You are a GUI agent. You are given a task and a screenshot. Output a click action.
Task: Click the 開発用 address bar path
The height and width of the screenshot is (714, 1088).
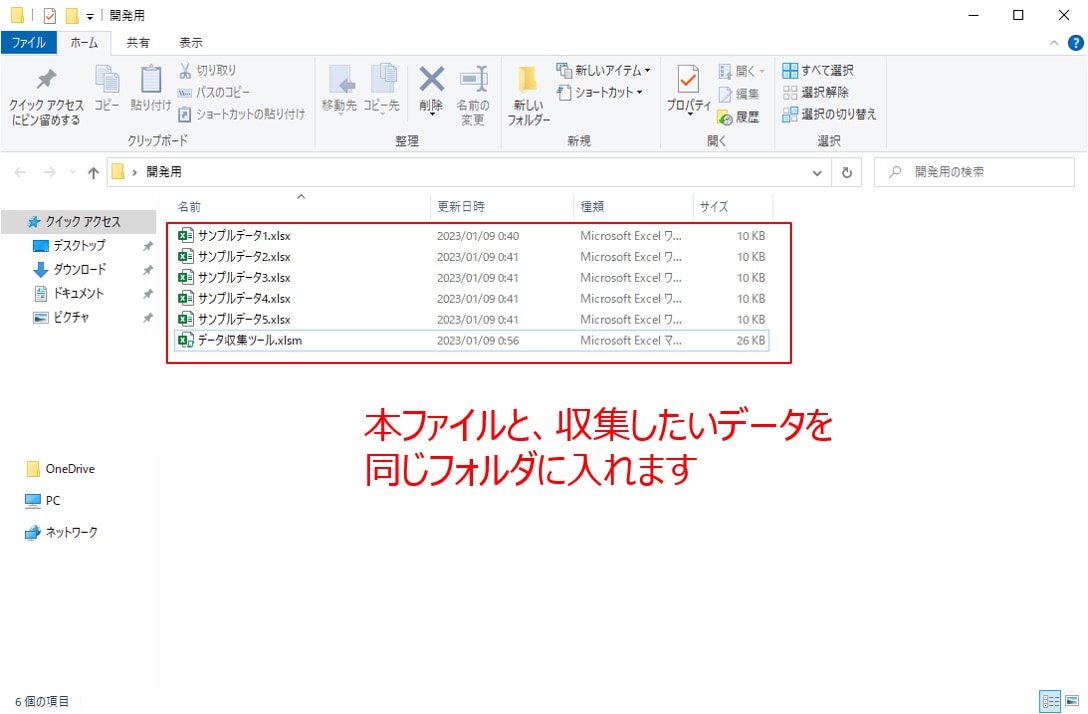(164, 172)
